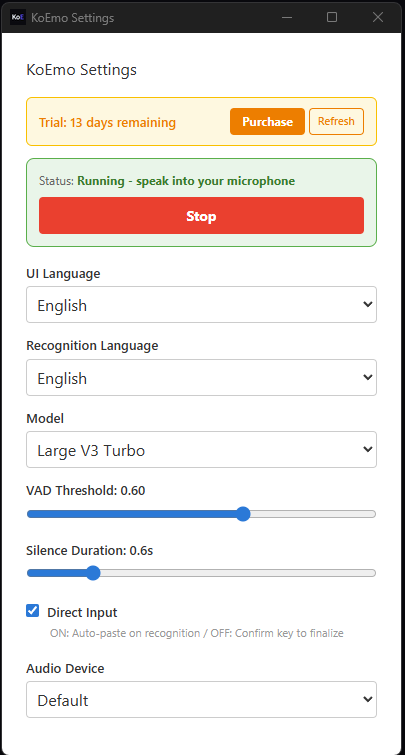Screen dimensions: 405x755
Task: Click the 'Trial: 13 days remaining' text
Action: [x=107, y=122]
